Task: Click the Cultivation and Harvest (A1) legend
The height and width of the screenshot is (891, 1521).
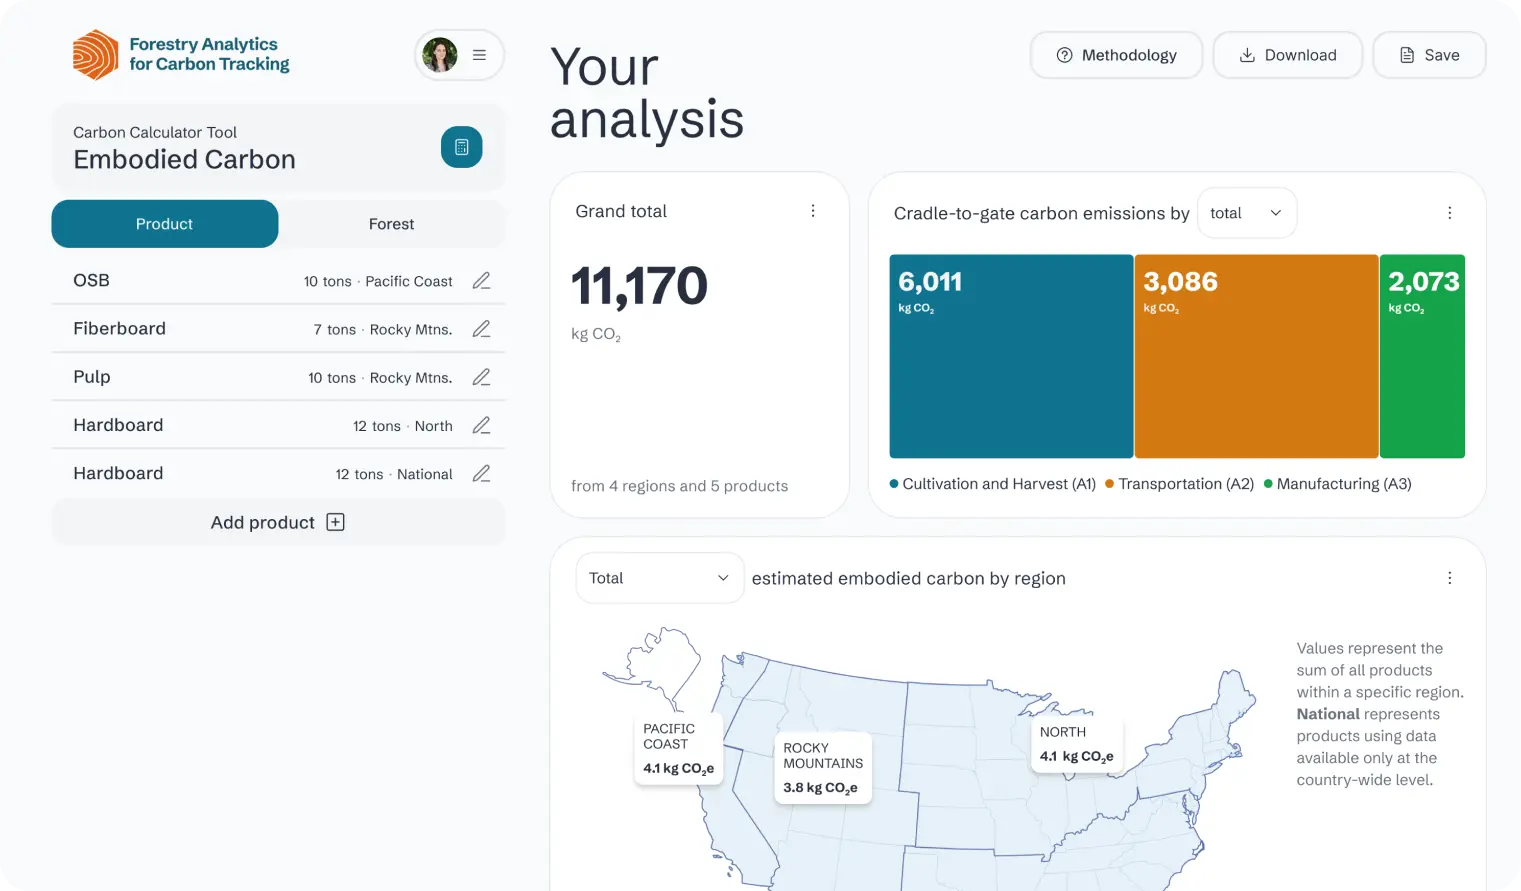Action: tap(993, 484)
